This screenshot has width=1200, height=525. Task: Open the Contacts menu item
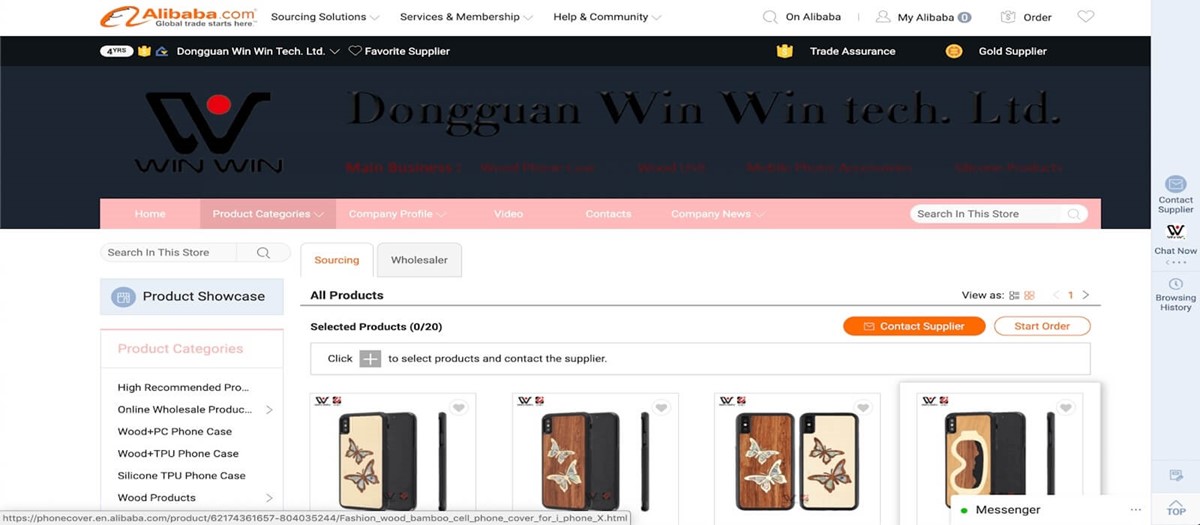coord(608,214)
